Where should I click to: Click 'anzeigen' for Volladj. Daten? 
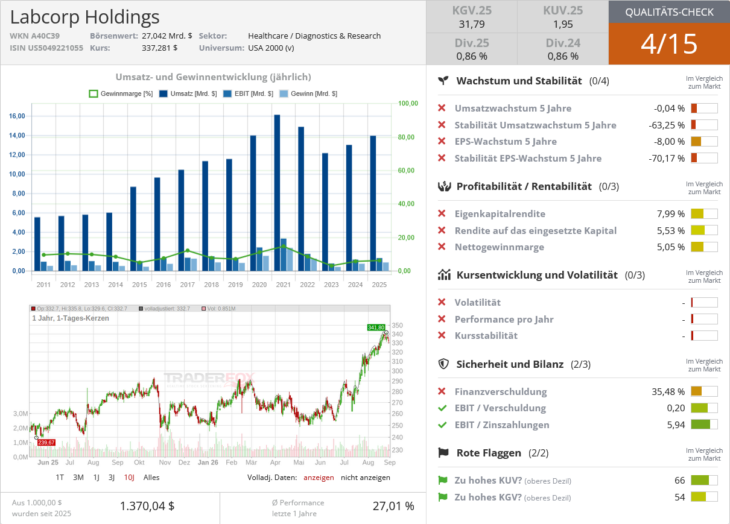pos(318,477)
